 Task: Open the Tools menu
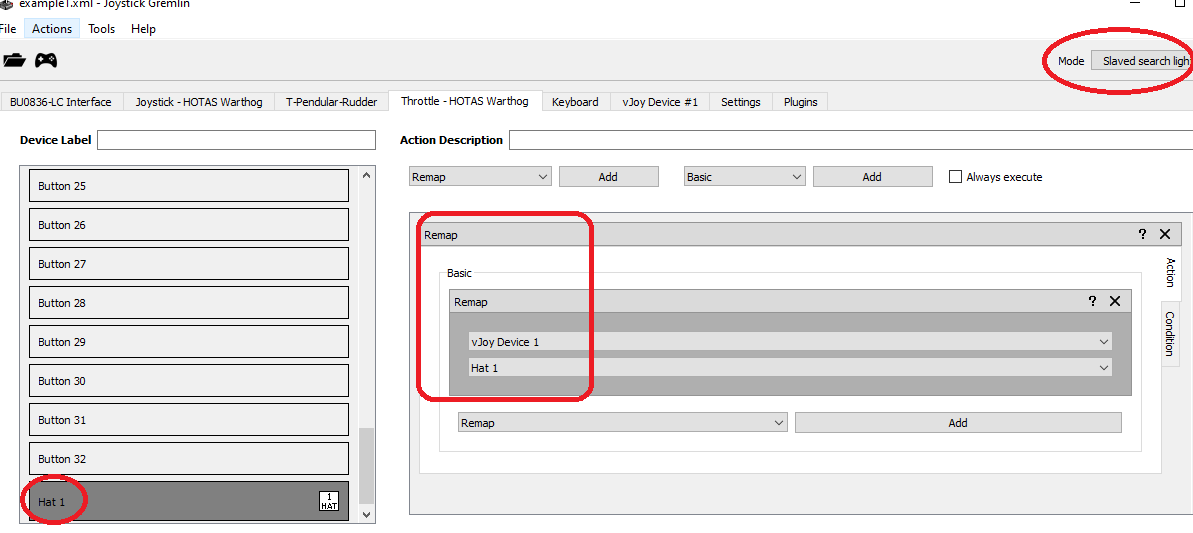[x=101, y=29]
